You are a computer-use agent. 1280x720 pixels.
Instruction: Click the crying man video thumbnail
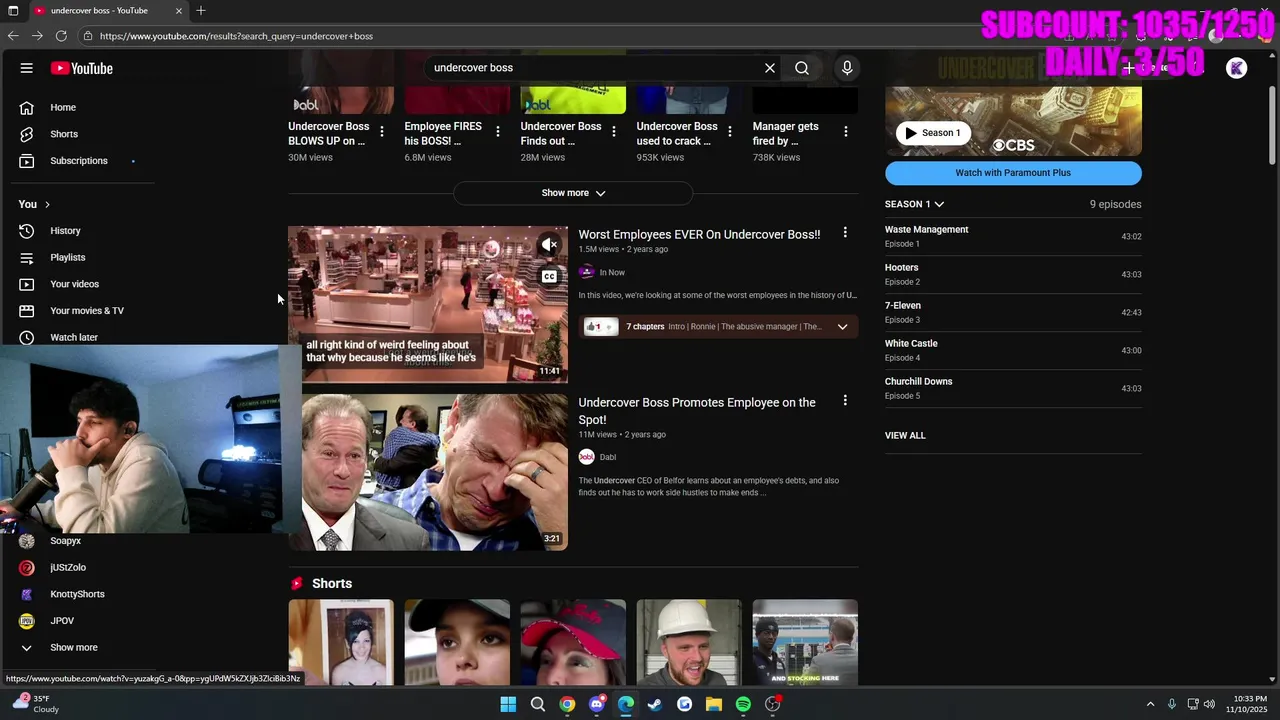tap(428, 472)
